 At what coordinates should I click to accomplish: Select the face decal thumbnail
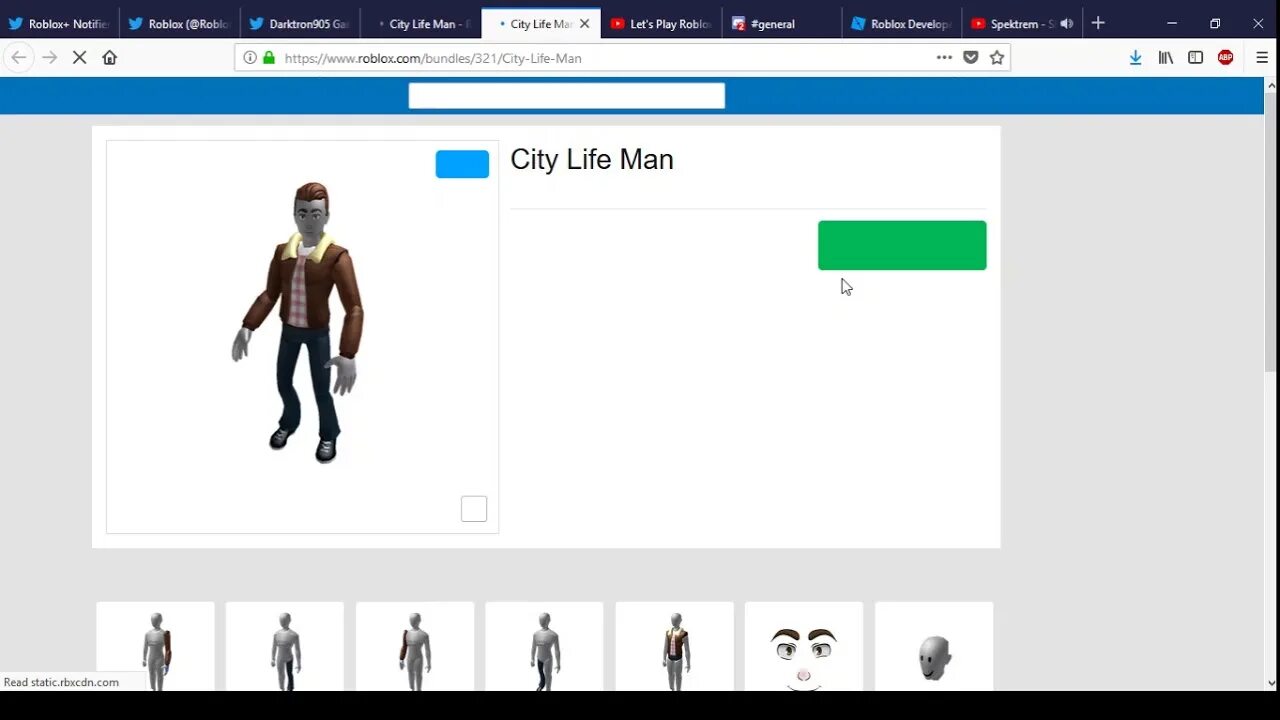coord(803,650)
